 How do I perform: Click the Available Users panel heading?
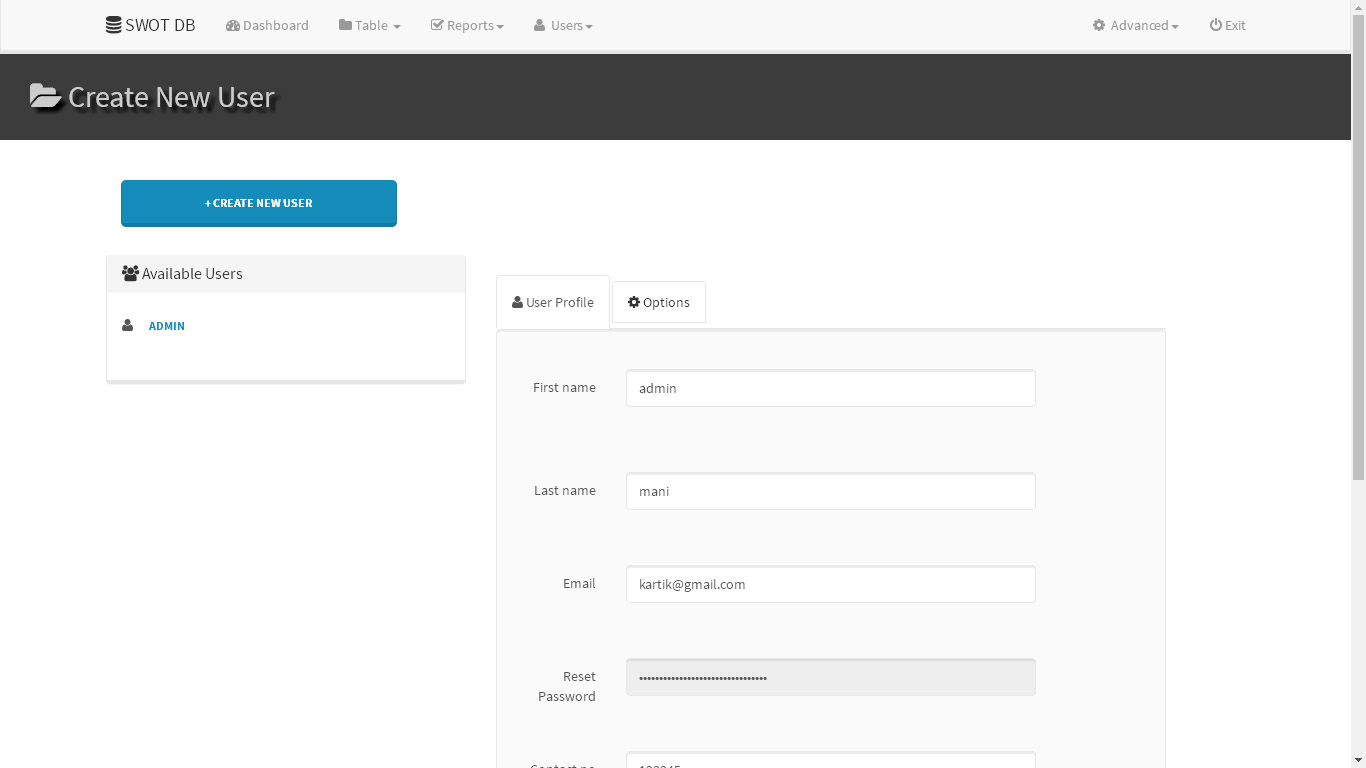286,274
